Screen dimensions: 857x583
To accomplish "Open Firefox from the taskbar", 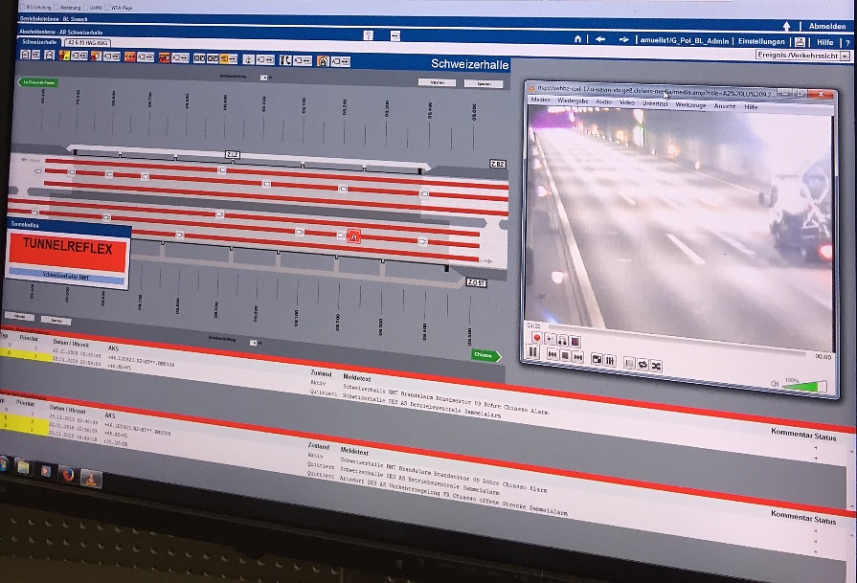I will [68, 475].
